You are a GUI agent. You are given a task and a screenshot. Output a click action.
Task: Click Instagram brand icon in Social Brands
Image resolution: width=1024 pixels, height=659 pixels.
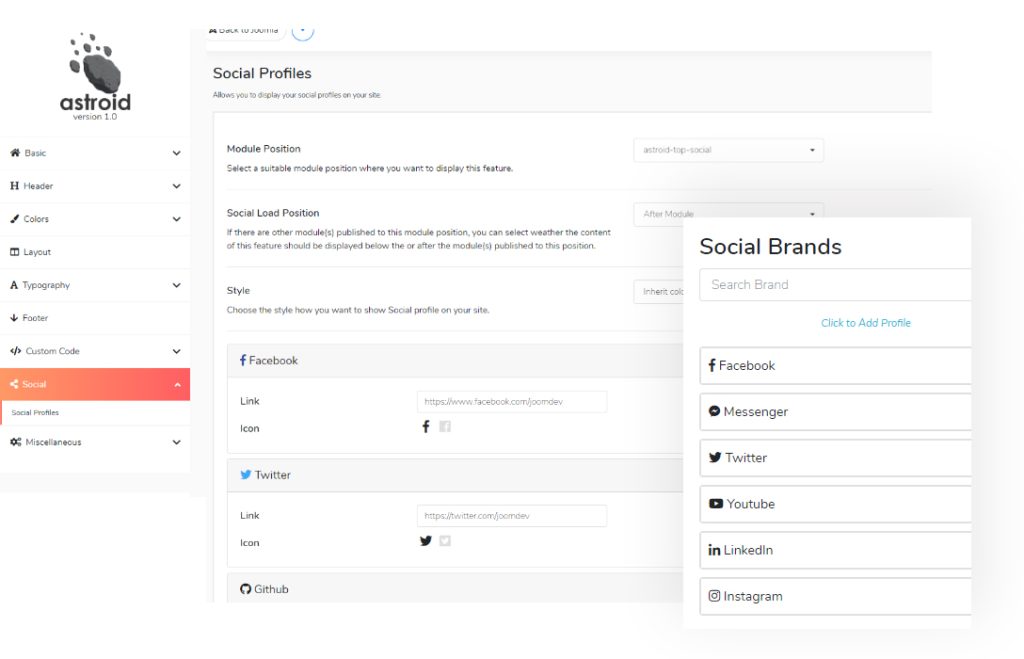coord(714,596)
